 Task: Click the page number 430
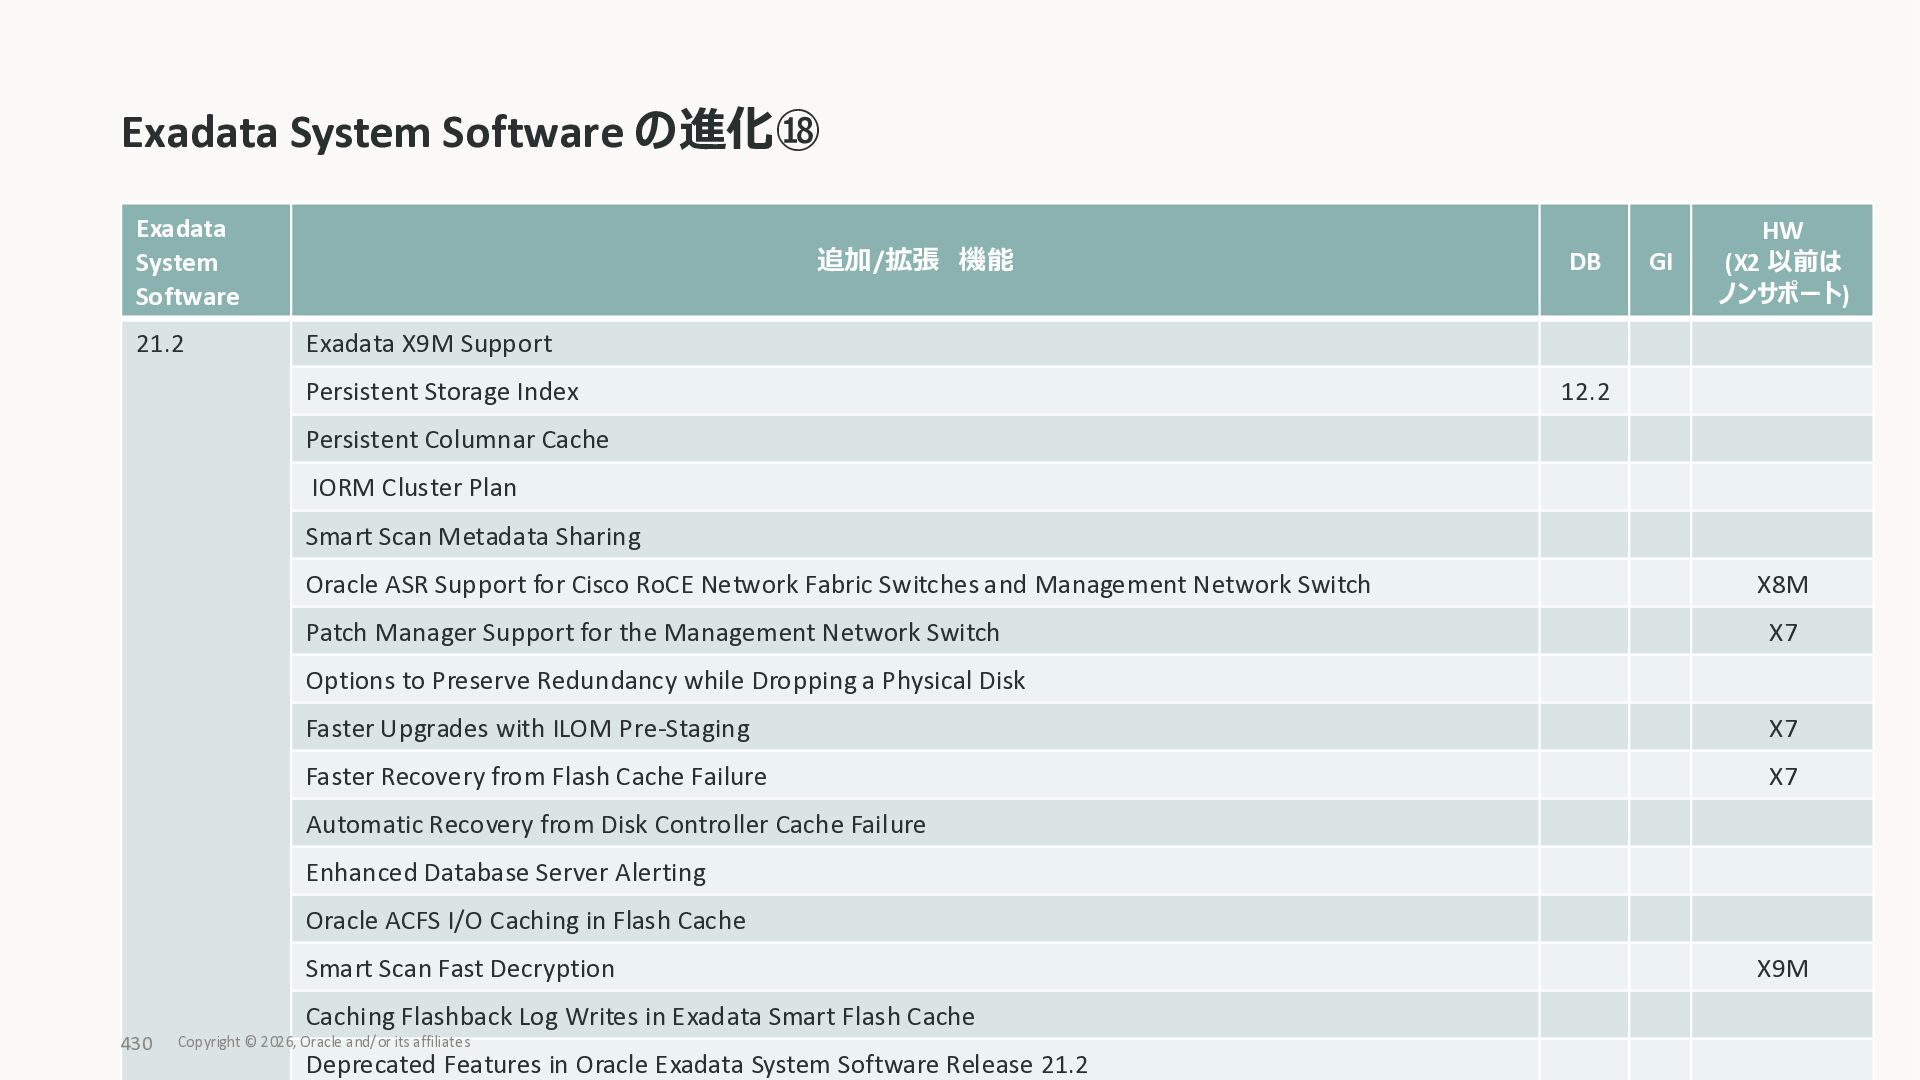coord(137,1044)
